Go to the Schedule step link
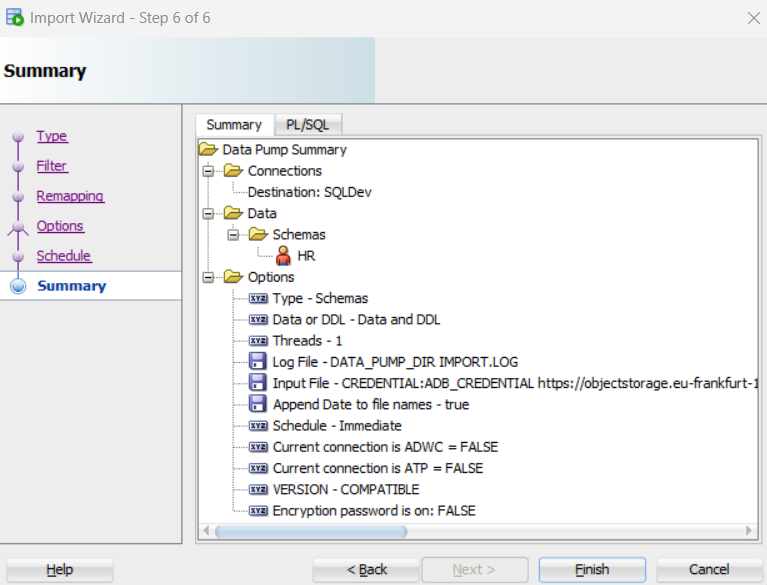This screenshot has width=767, height=585. [x=64, y=256]
